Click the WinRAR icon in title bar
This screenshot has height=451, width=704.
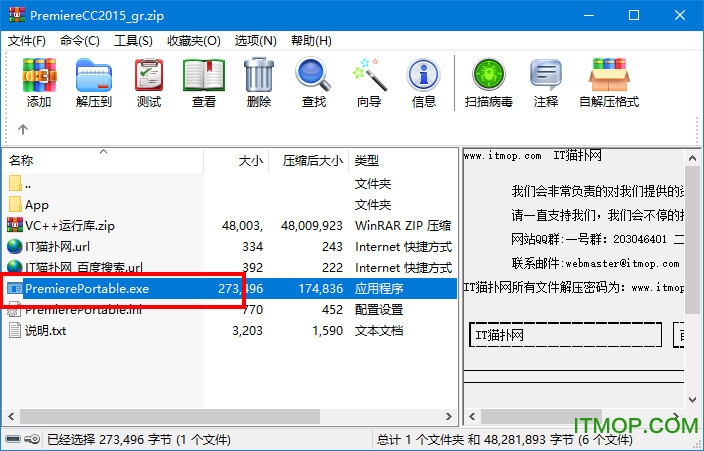tap(17, 15)
